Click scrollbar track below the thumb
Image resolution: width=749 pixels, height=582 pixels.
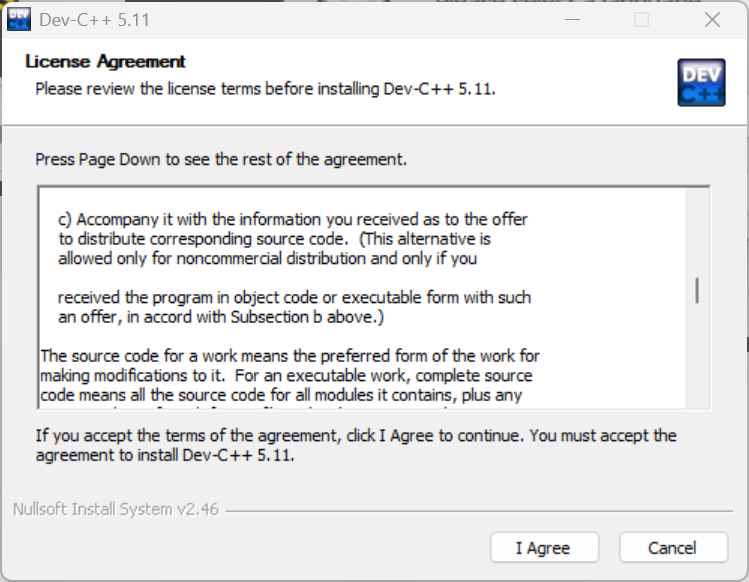[x=697, y=360]
